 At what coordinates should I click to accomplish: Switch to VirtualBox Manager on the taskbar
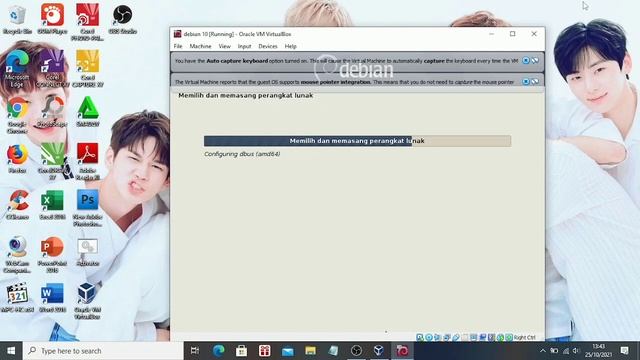click(379, 351)
